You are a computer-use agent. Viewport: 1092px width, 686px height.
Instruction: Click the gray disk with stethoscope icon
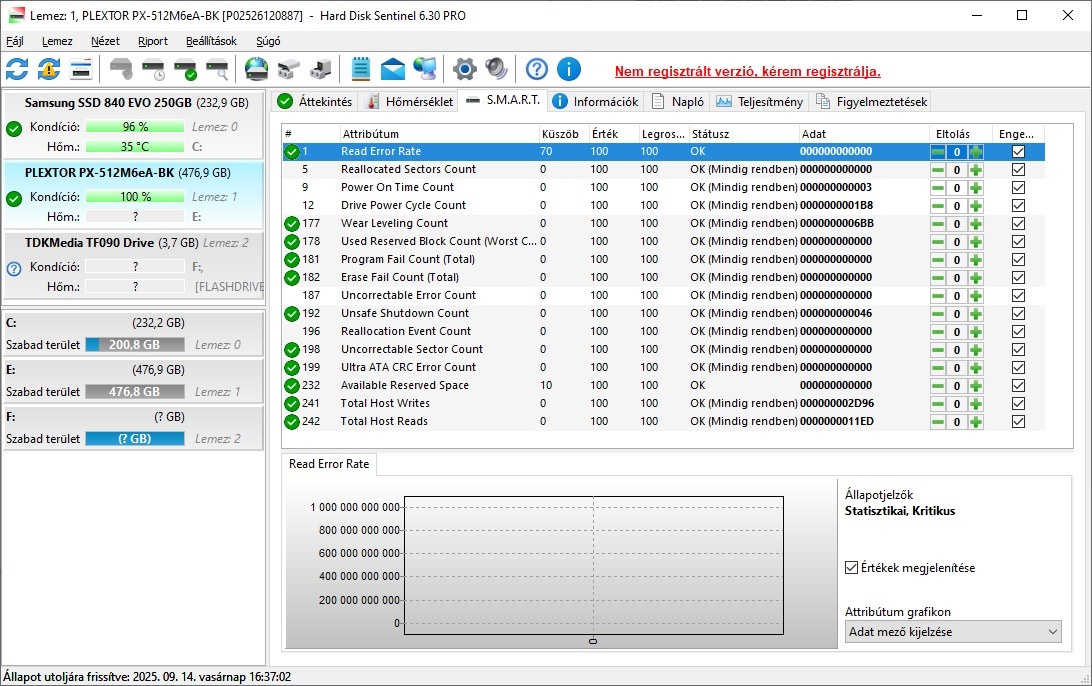coord(121,69)
